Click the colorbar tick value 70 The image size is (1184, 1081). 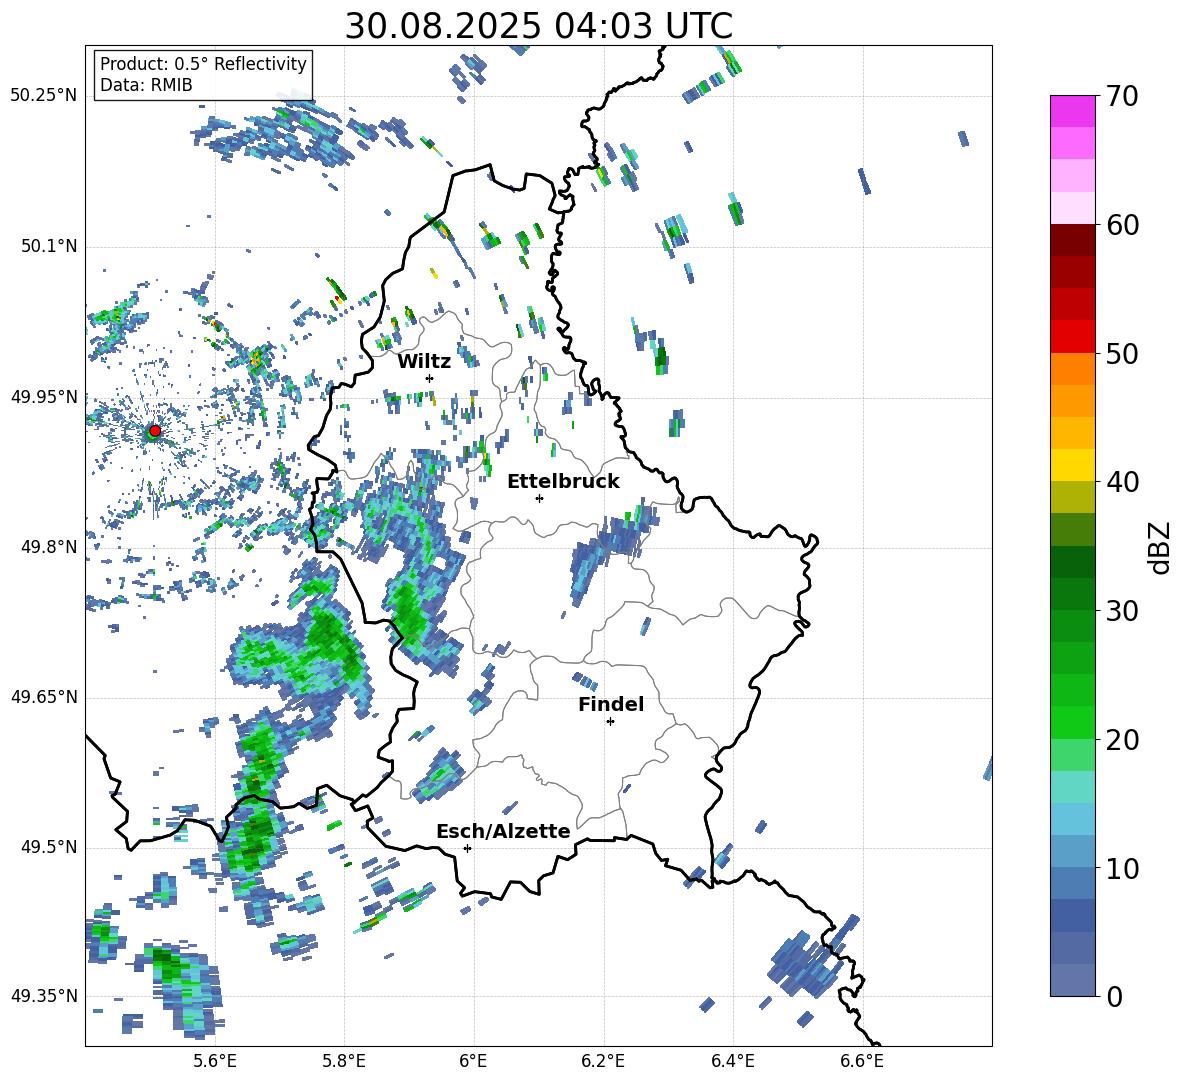[1122, 97]
